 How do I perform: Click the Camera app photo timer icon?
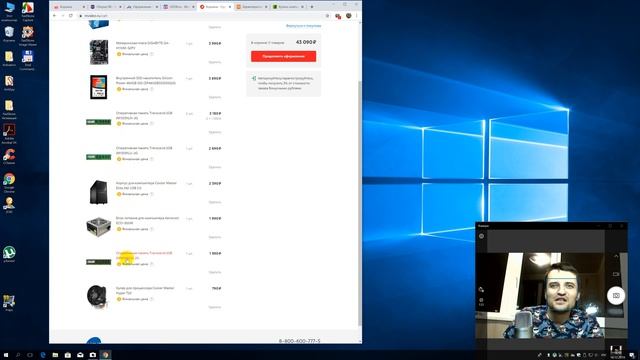tap(481, 289)
